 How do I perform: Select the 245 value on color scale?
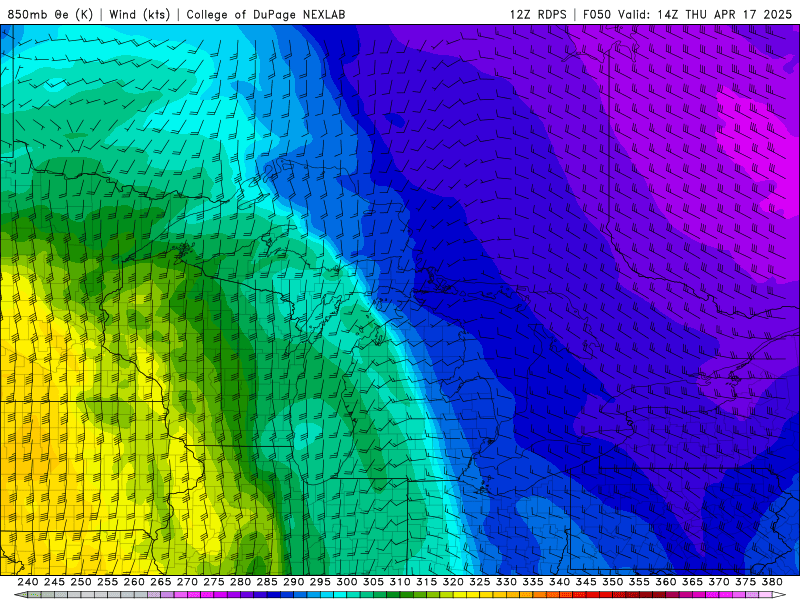[54, 582]
